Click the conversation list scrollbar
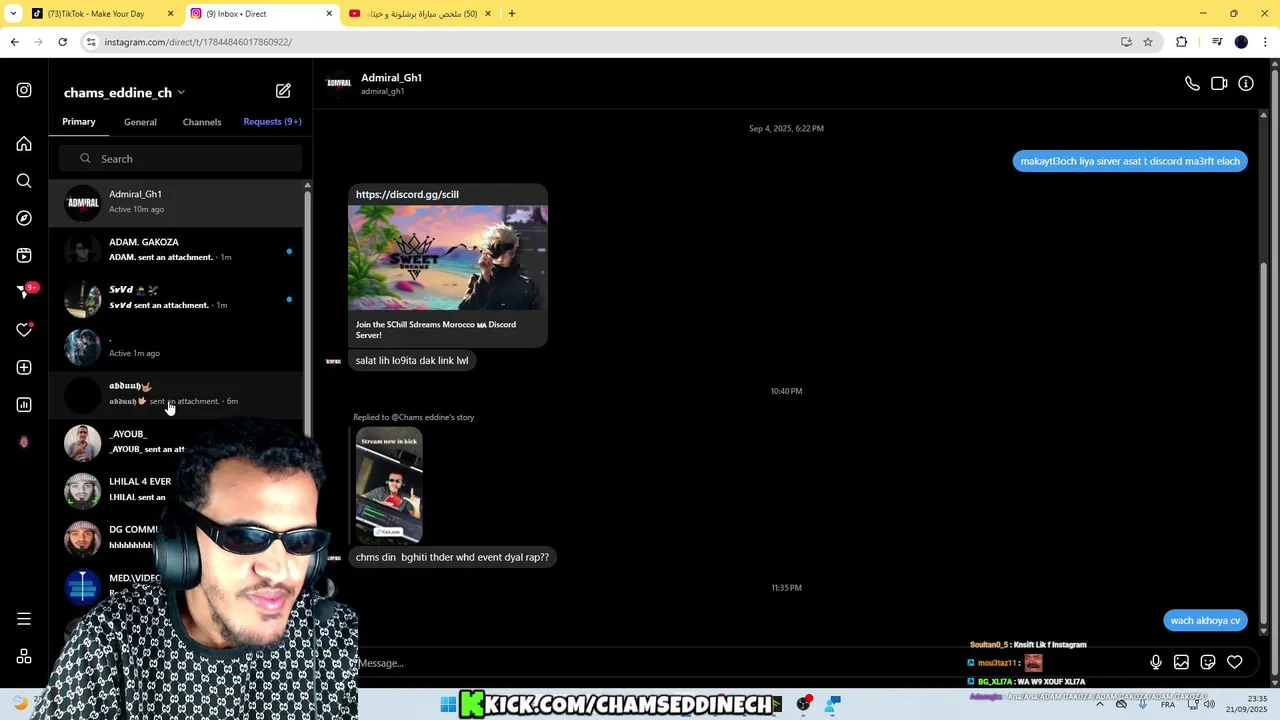Viewport: 1280px width, 720px height. [307, 310]
